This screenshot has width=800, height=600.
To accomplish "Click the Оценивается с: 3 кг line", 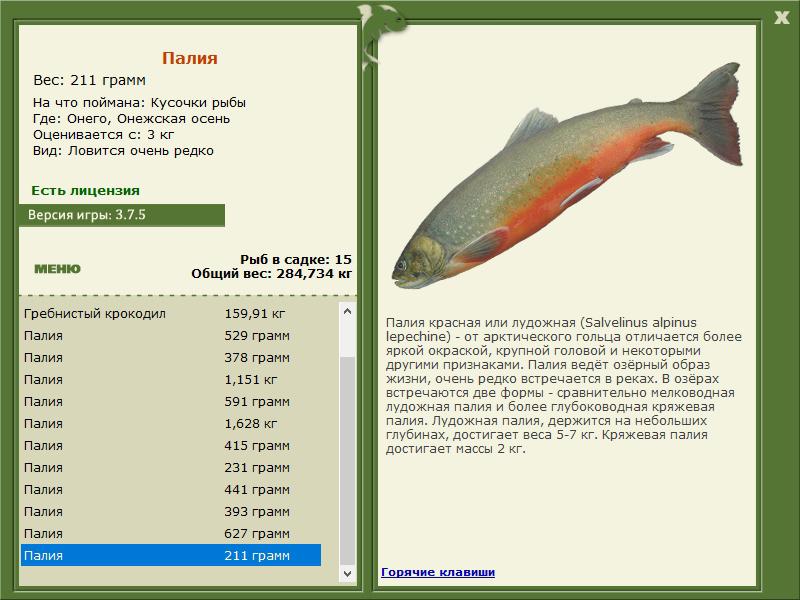I will 104,135.
